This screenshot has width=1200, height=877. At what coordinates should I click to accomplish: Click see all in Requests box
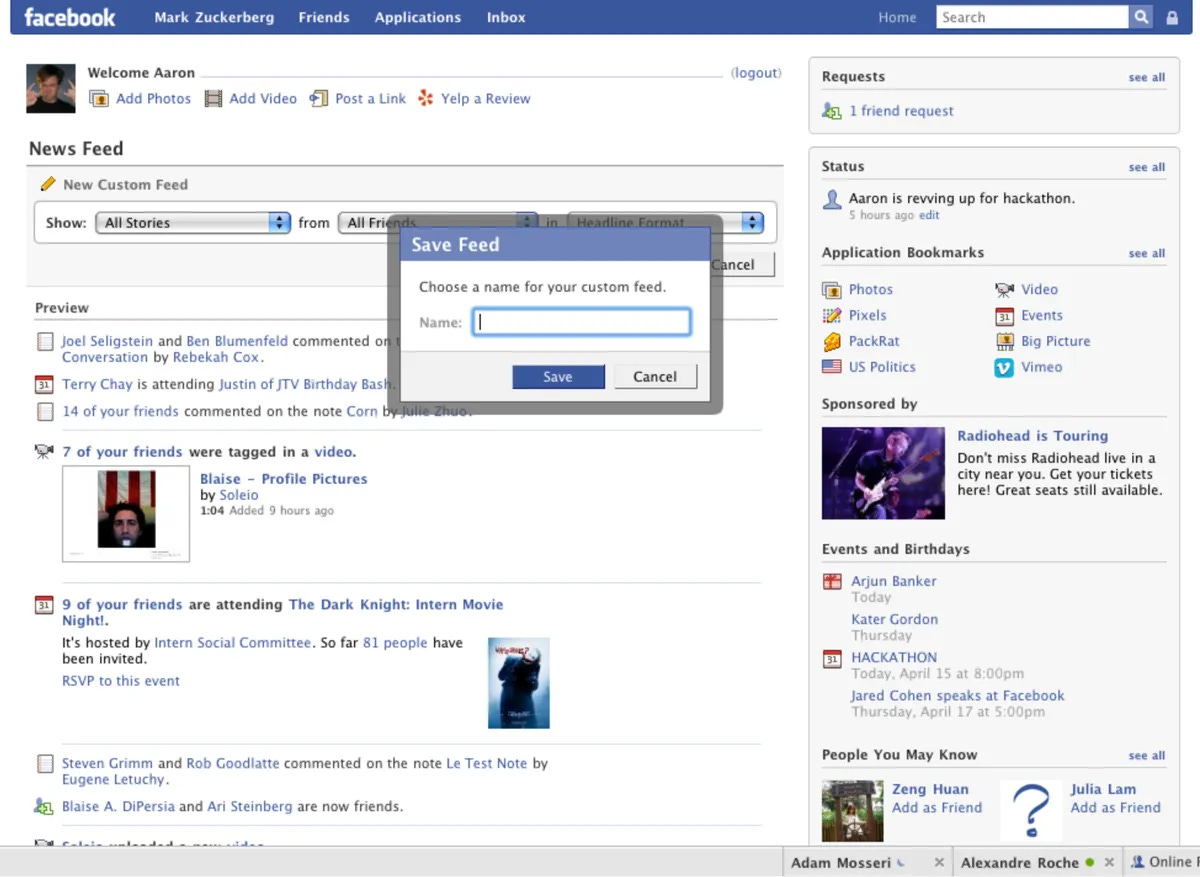[1147, 77]
